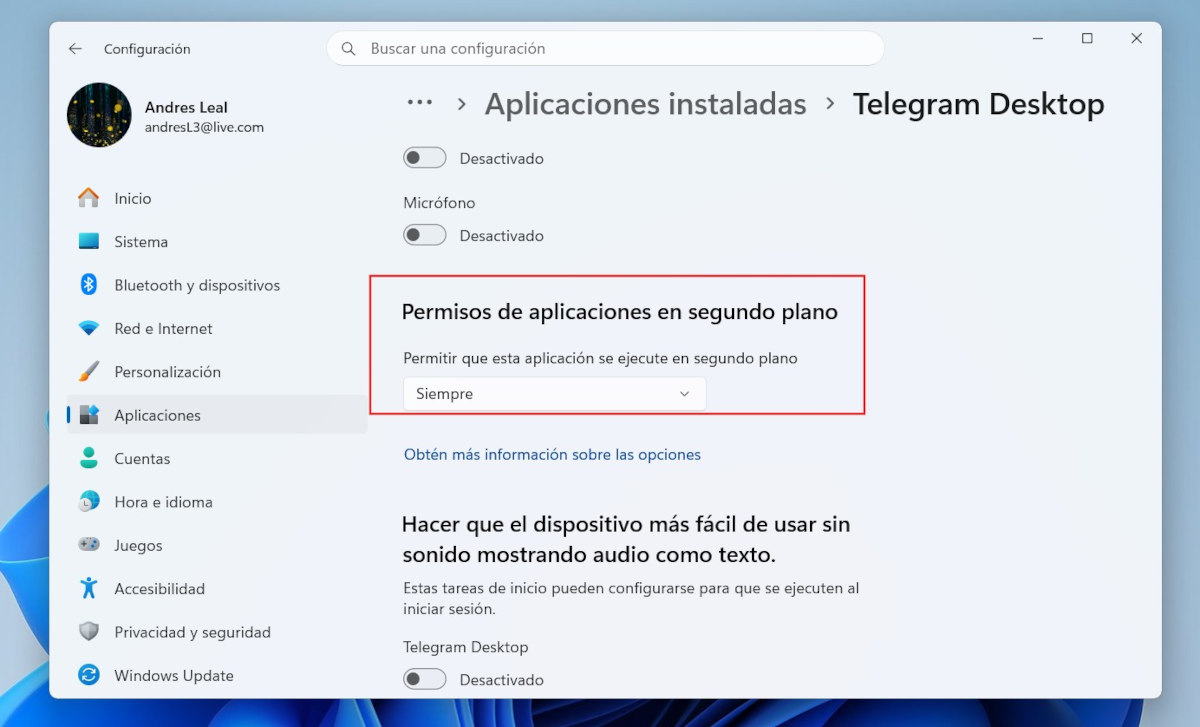This screenshot has height=727, width=1200.
Task: Open Red e Internet settings
Action: (163, 328)
